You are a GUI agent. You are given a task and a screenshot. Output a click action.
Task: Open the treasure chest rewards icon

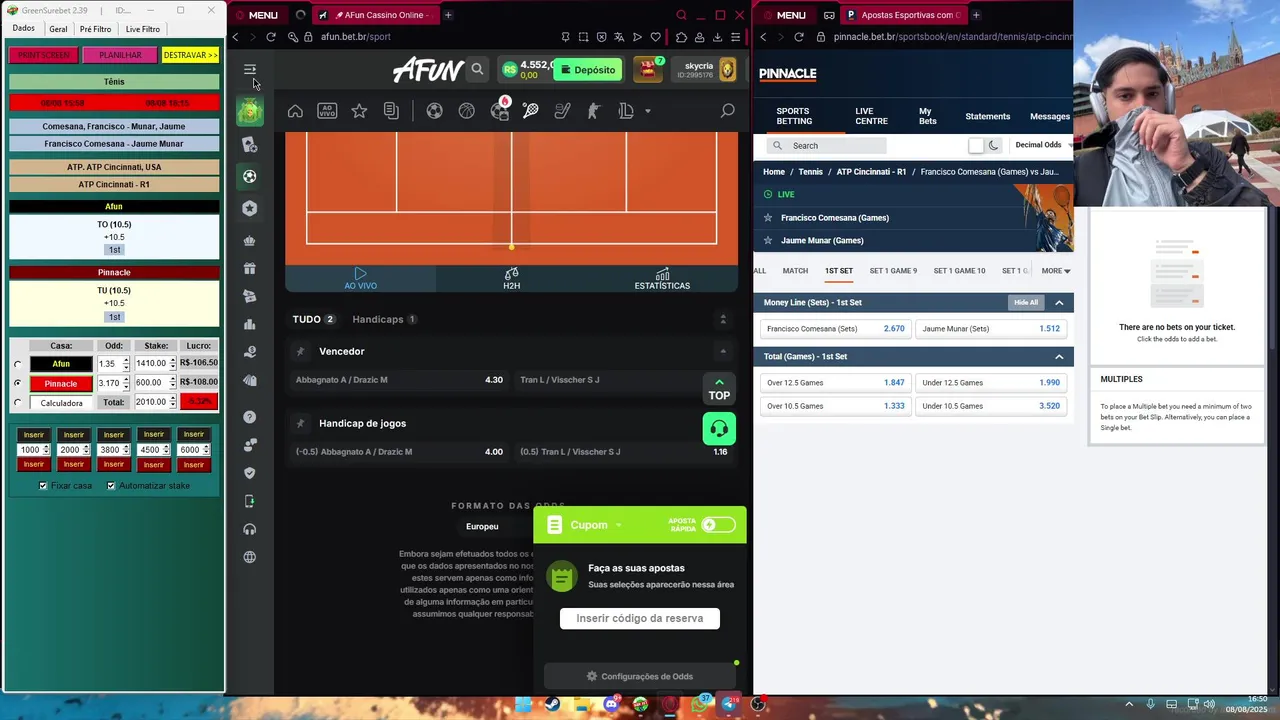coord(648,69)
